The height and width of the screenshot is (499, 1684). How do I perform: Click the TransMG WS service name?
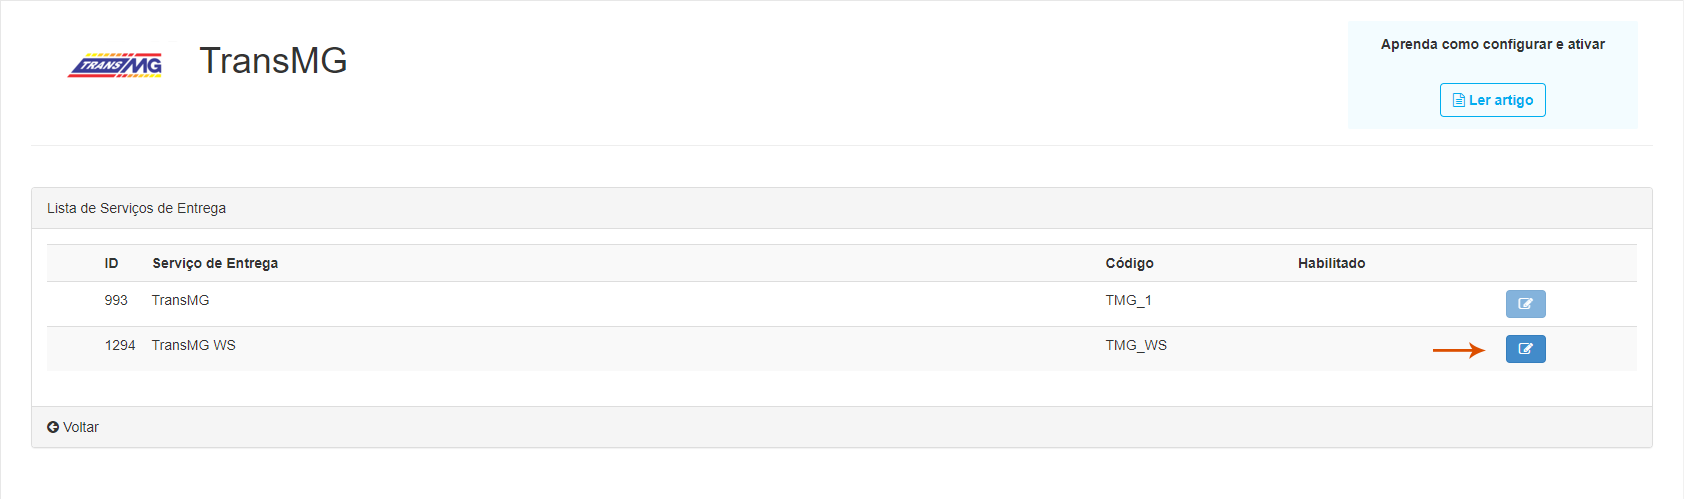point(194,345)
